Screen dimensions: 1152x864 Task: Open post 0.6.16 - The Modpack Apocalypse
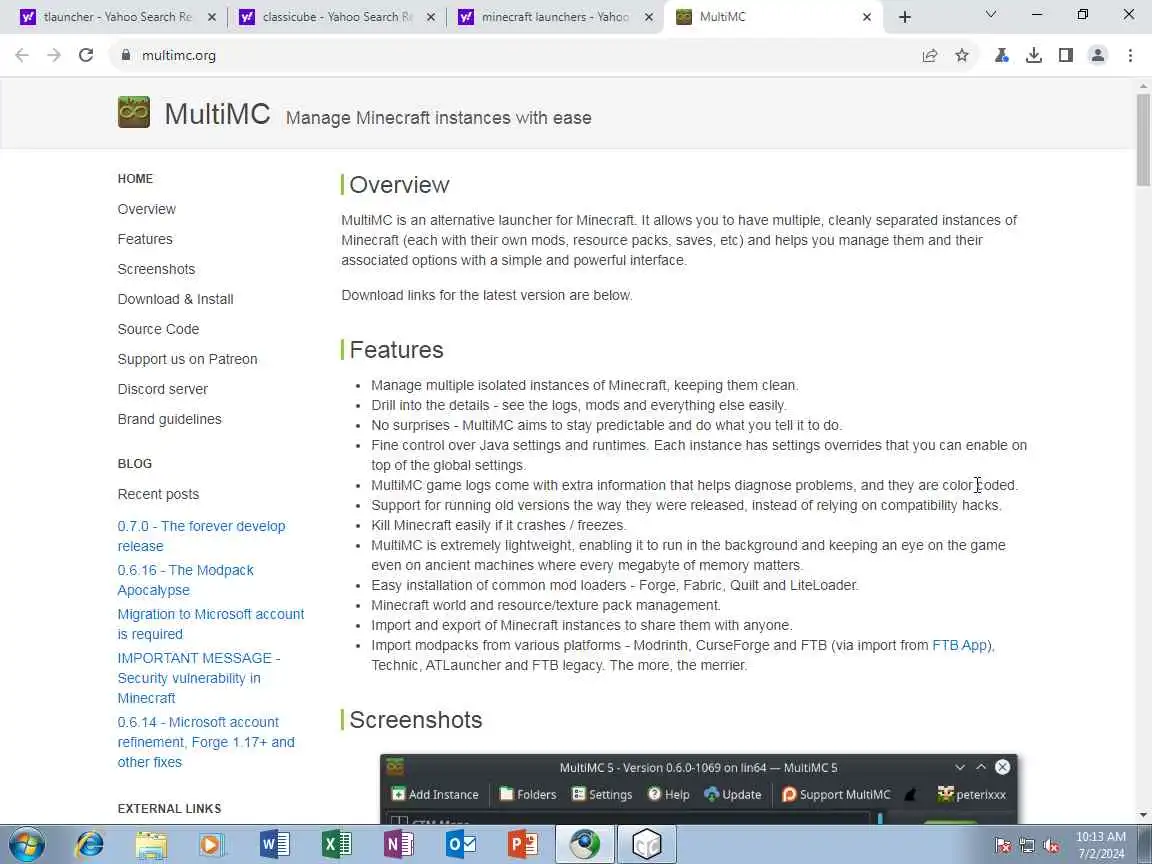pos(185,580)
